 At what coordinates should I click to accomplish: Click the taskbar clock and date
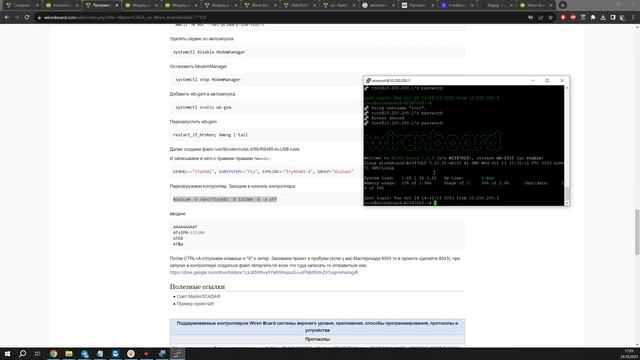629,353
